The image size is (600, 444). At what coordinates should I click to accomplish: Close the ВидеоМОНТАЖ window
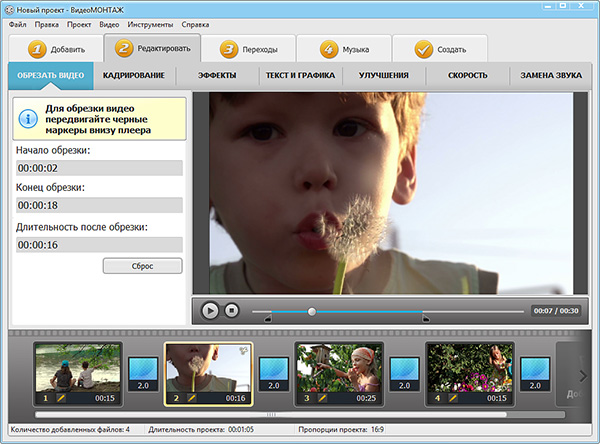click(x=582, y=6)
